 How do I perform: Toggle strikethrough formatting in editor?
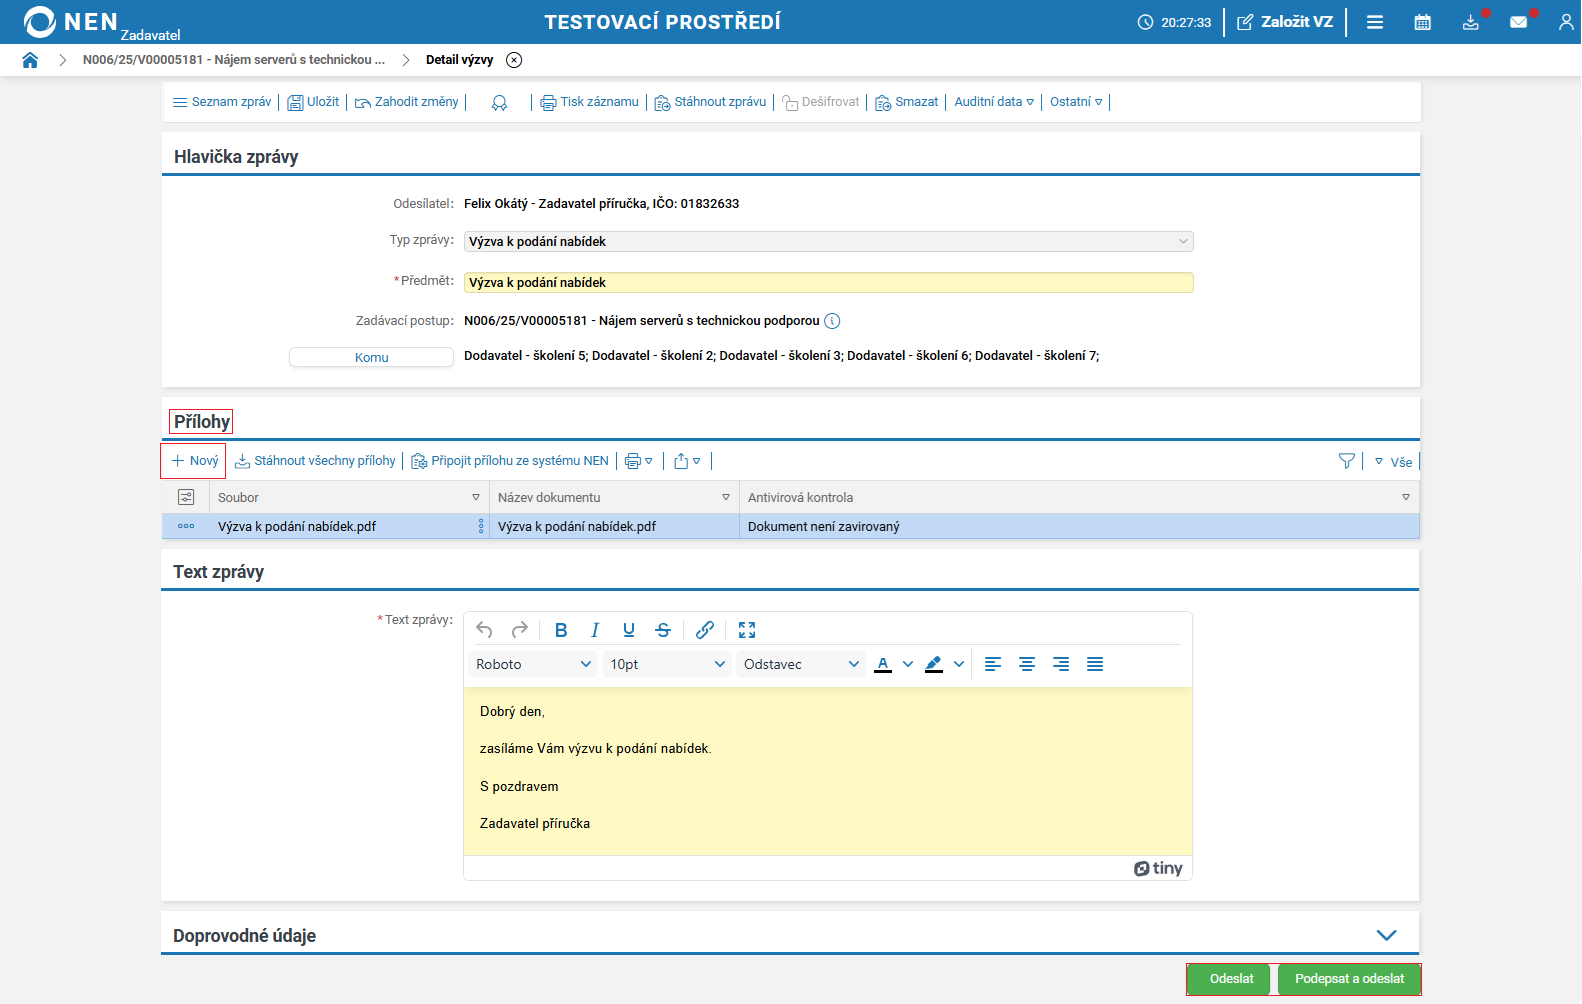point(663,630)
